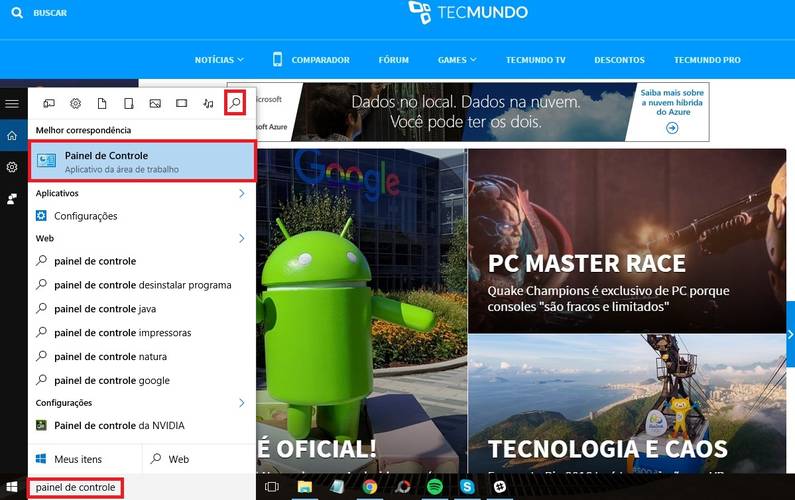Screen dimensions: 795x500
Task: Open the TecMundo TV menu item
Action: [x=535, y=60]
